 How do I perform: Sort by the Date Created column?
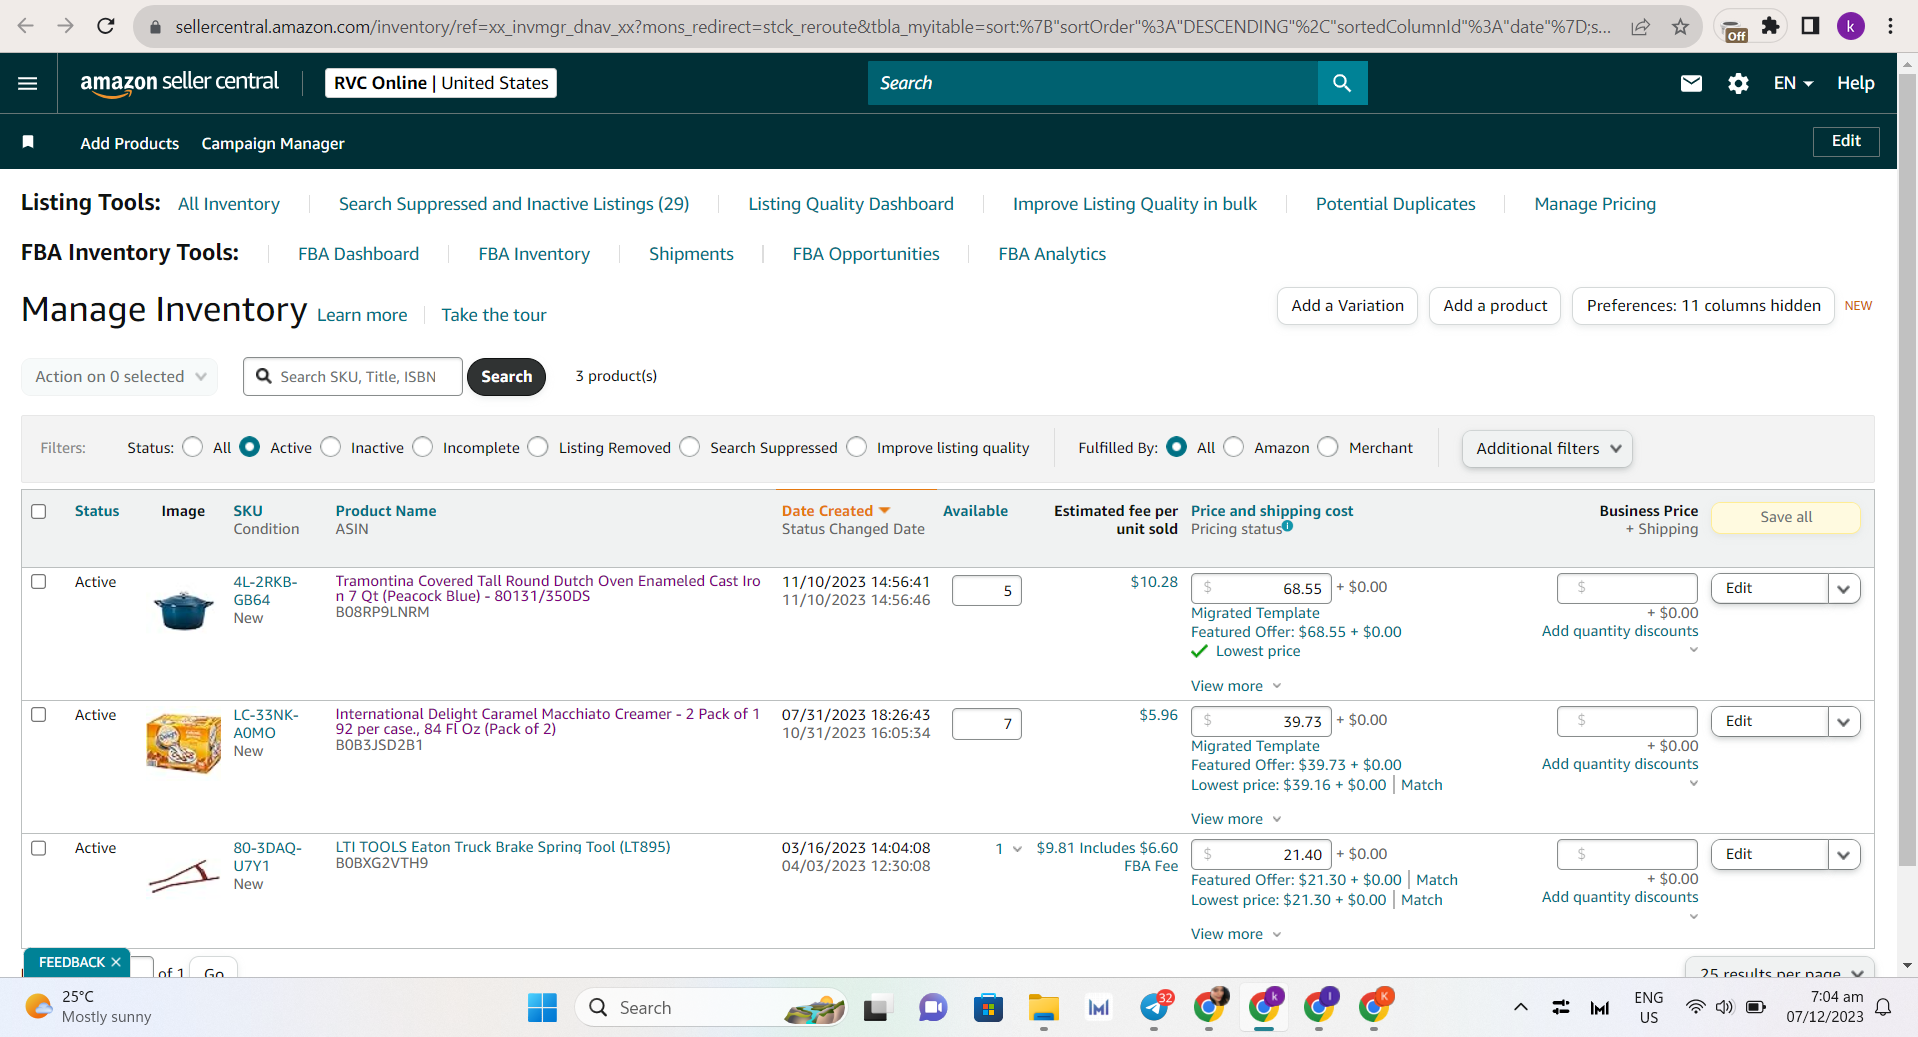[836, 511]
